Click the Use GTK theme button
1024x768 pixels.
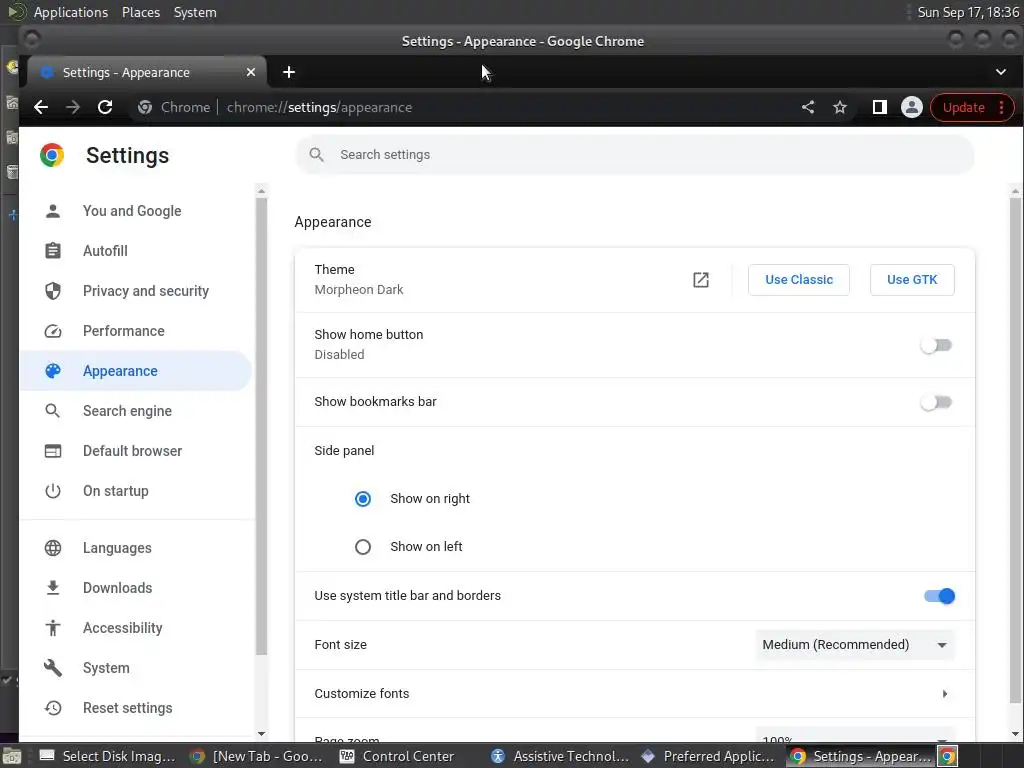click(x=912, y=280)
